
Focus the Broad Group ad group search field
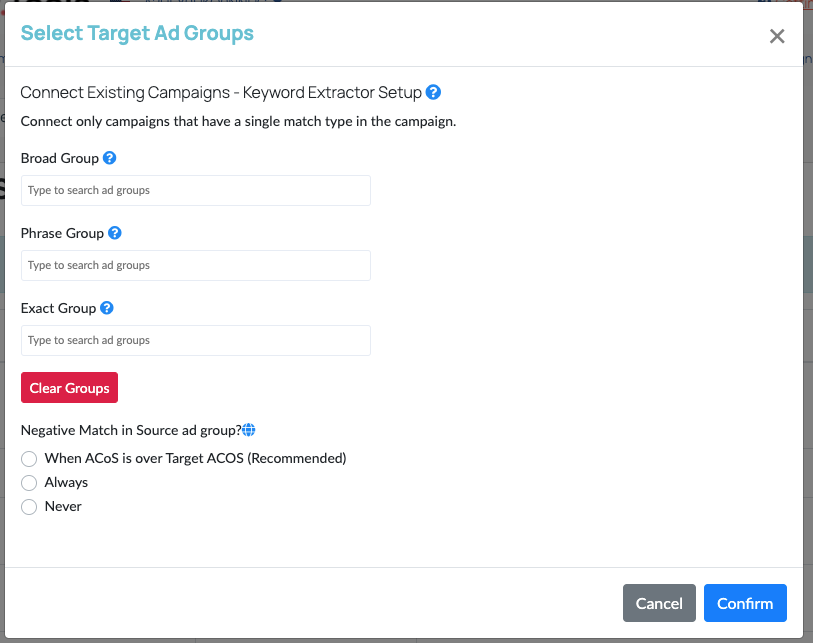[196, 190]
